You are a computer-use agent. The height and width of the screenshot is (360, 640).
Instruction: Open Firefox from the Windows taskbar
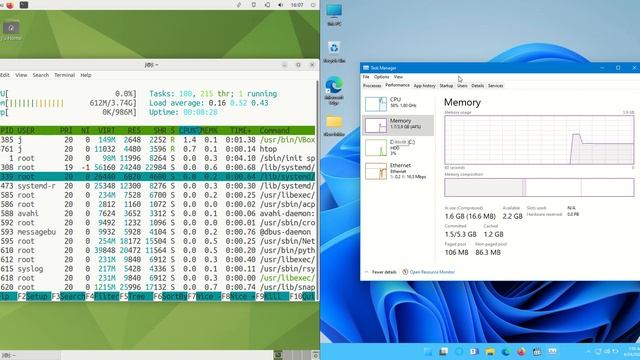(x=521, y=351)
